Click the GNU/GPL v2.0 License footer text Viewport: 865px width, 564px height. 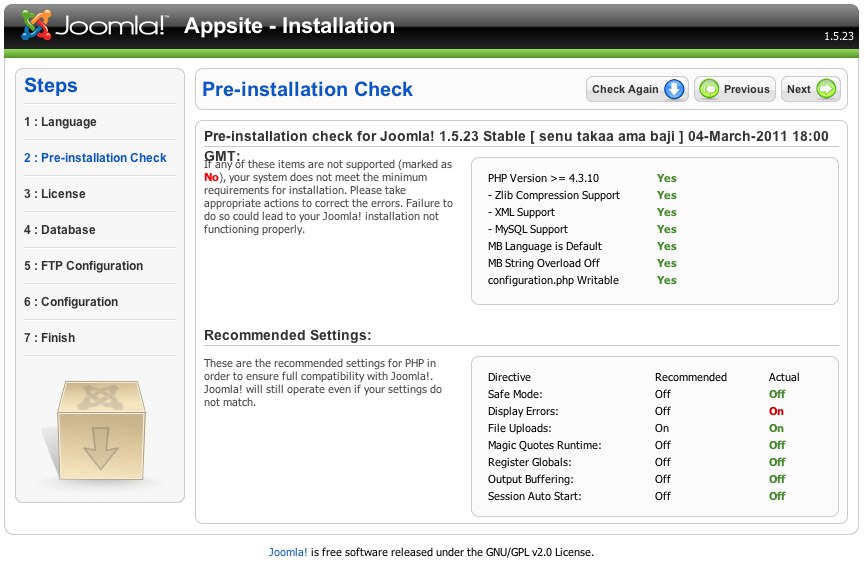[539, 552]
